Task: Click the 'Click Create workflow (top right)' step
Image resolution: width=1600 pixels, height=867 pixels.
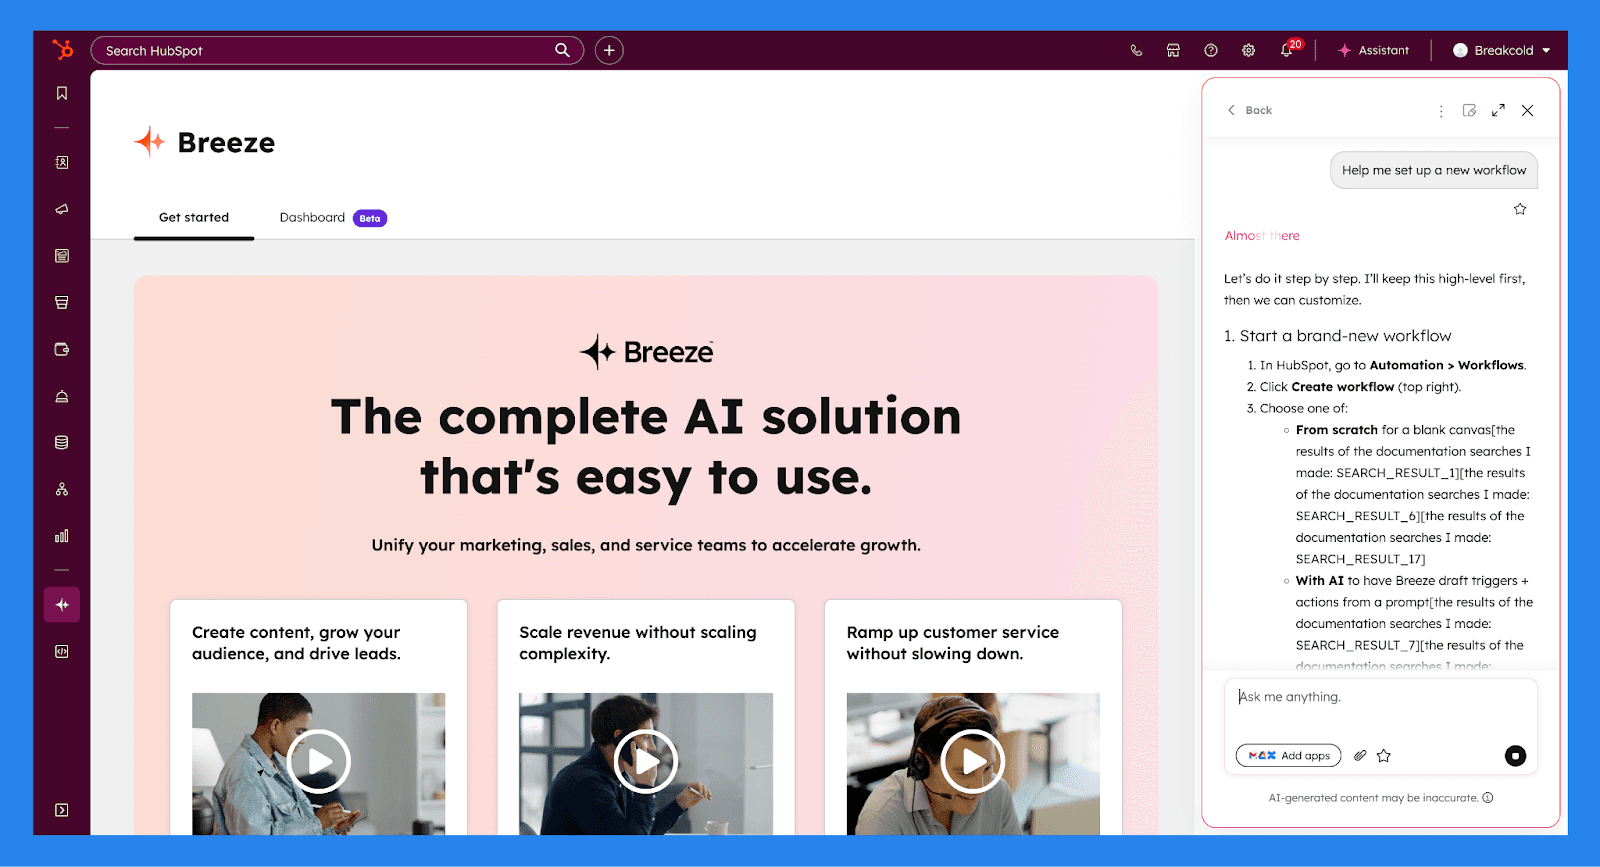Action: coord(1360,387)
